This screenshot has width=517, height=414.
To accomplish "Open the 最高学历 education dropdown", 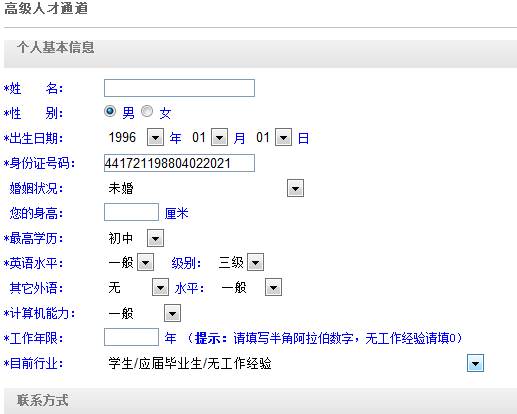I will [x=155, y=238].
